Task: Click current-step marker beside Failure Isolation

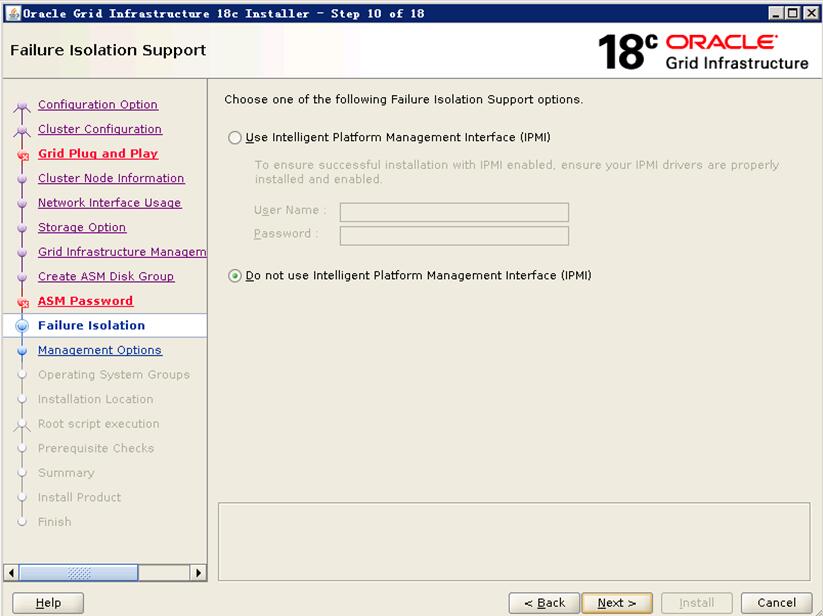Action: point(22,326)
